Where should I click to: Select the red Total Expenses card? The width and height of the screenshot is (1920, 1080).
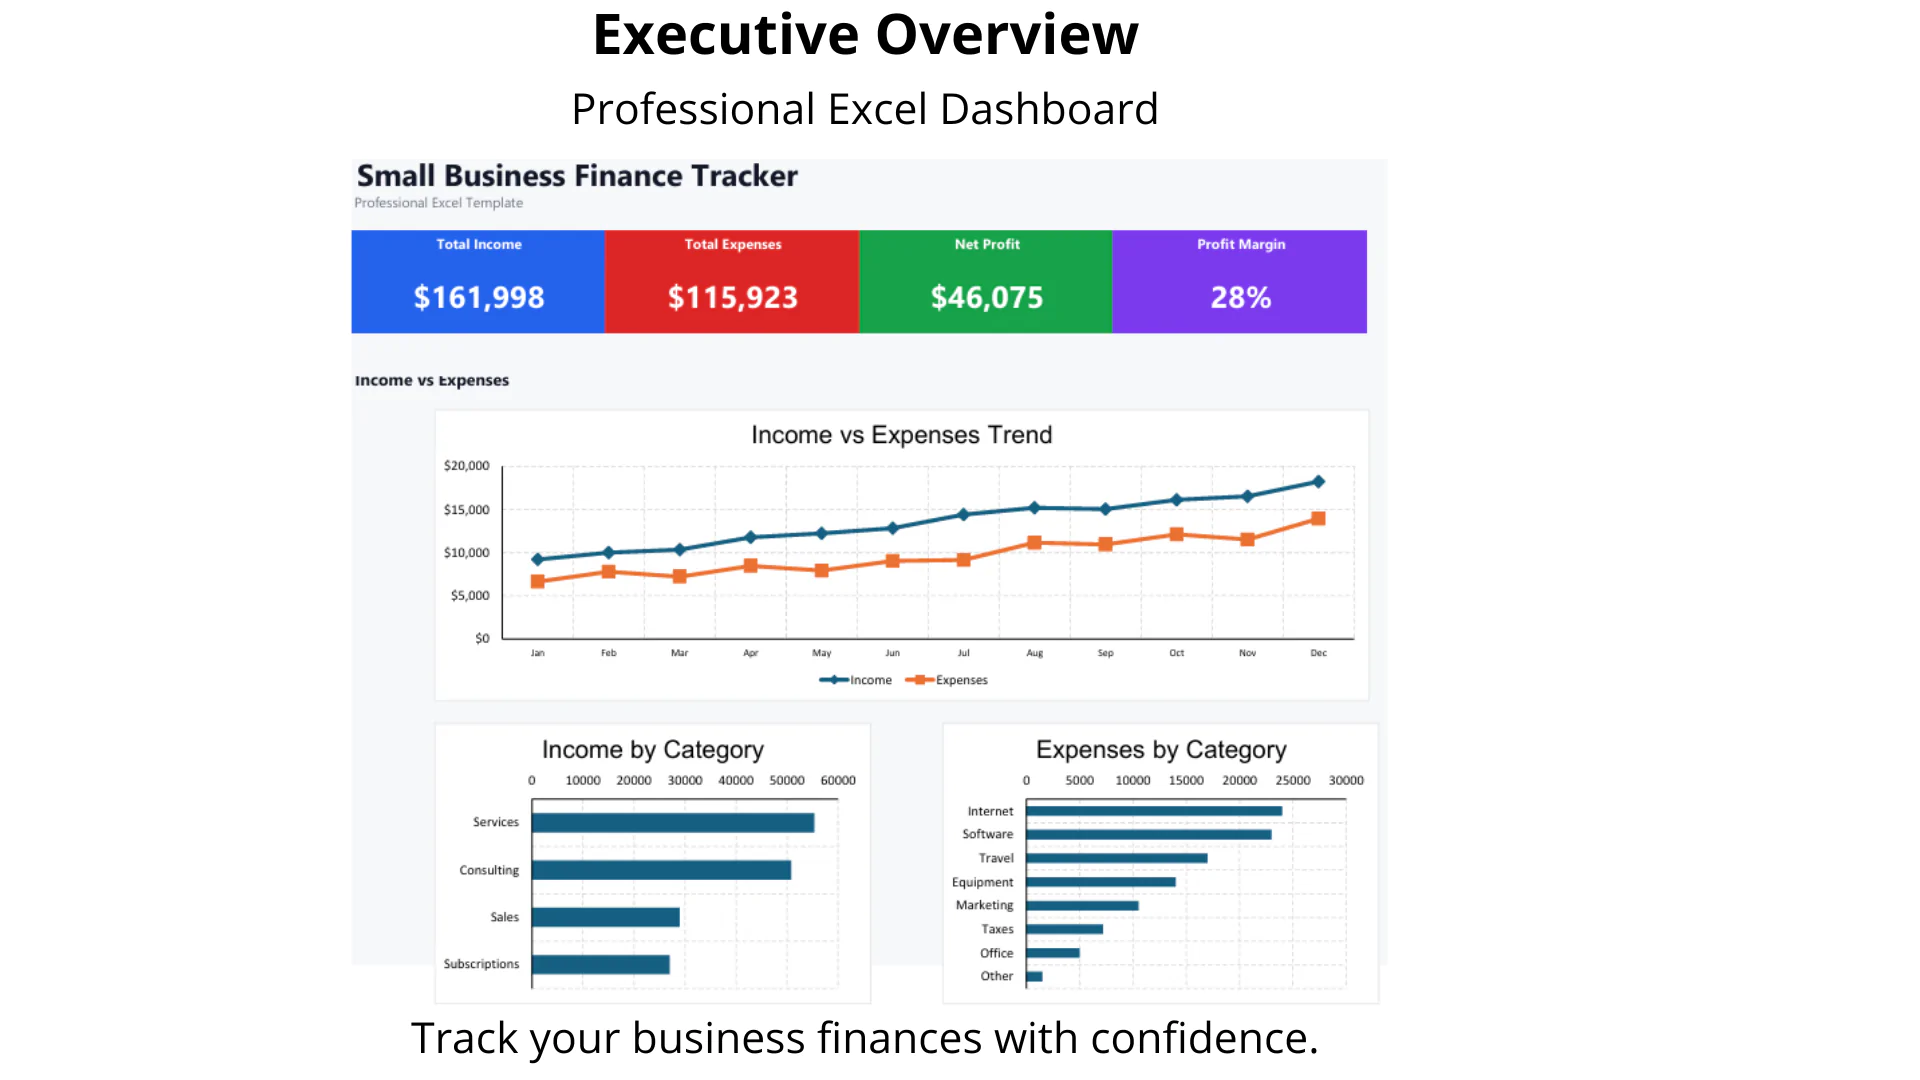tap(732, 281)
